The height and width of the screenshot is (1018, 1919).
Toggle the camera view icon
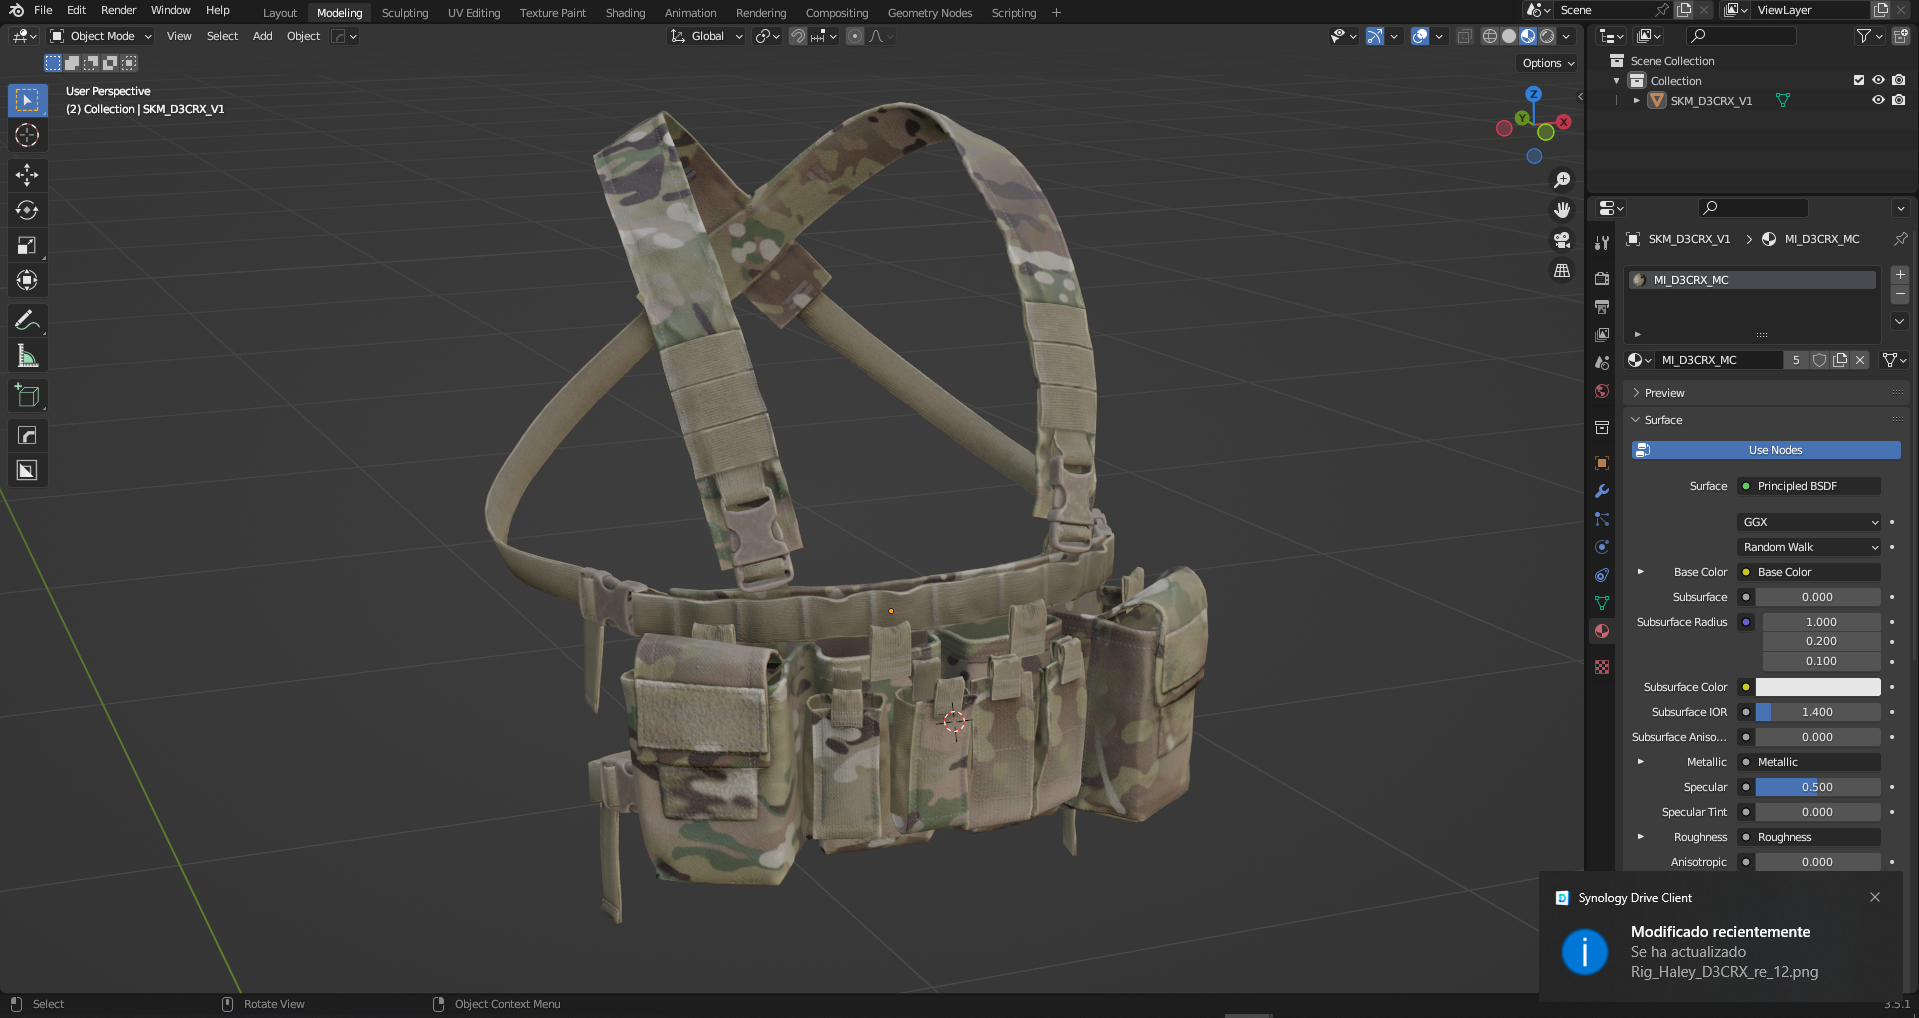(x=1562, y=240)
